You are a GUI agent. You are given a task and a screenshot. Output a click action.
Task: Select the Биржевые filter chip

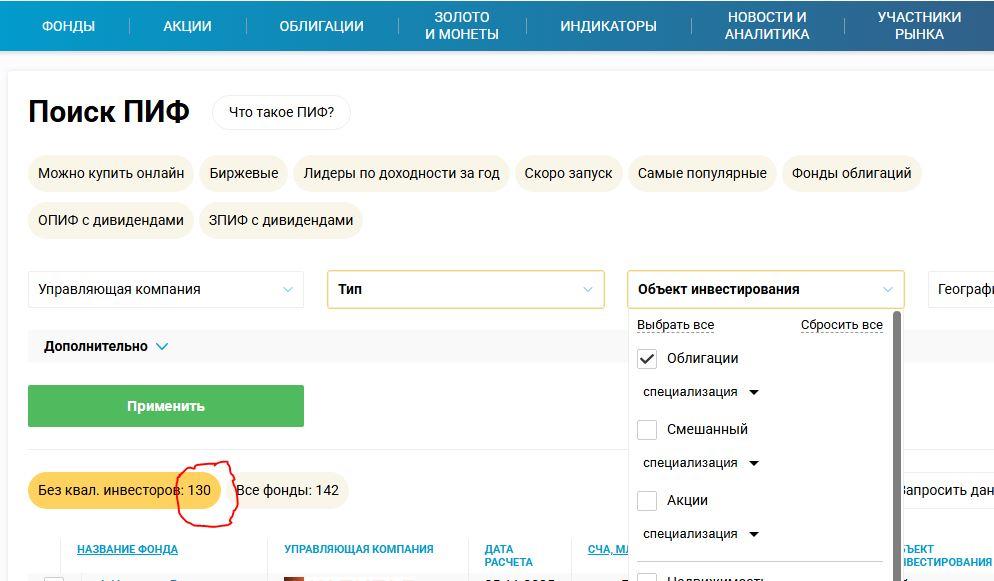[x=244, y=173]
